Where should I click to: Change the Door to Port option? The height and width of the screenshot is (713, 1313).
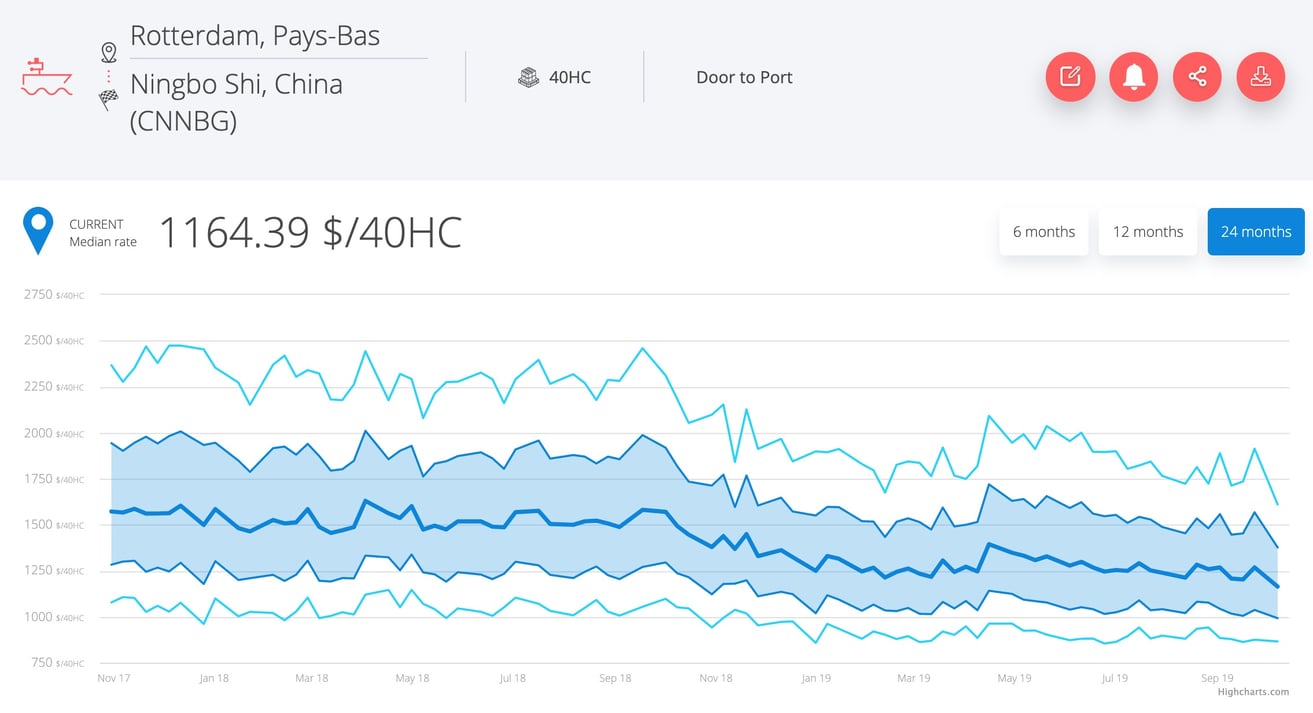coord(744,77)
